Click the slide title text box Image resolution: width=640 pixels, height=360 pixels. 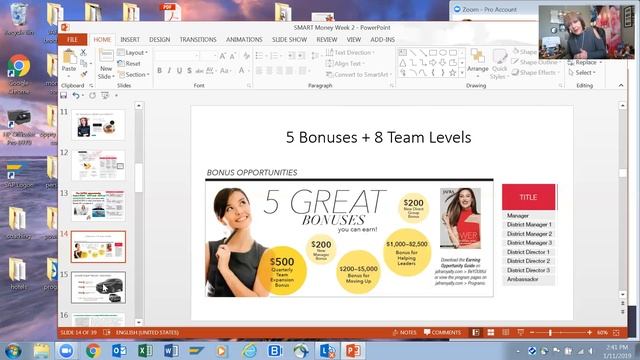point(378,138)
